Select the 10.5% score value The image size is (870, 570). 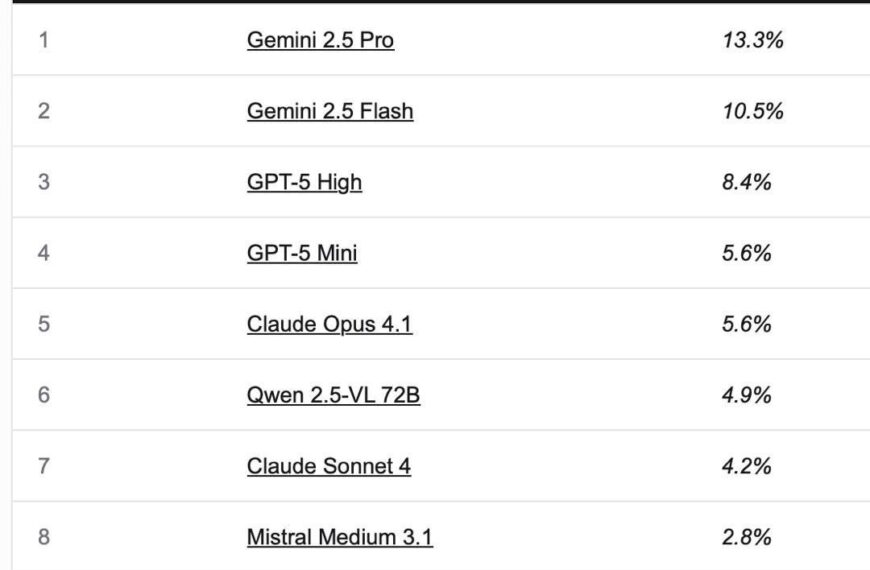[752, 112]
